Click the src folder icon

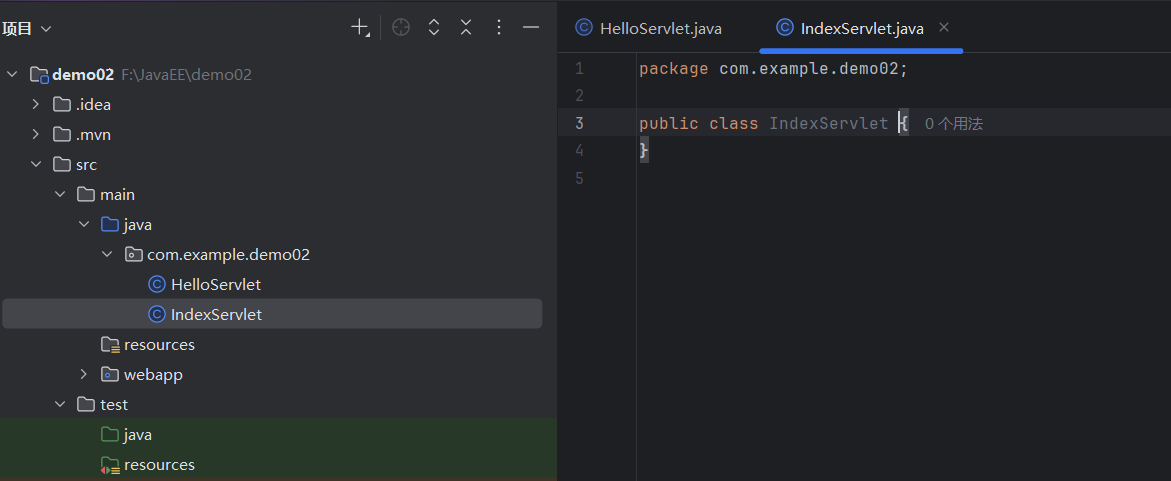tap(62, 164)
